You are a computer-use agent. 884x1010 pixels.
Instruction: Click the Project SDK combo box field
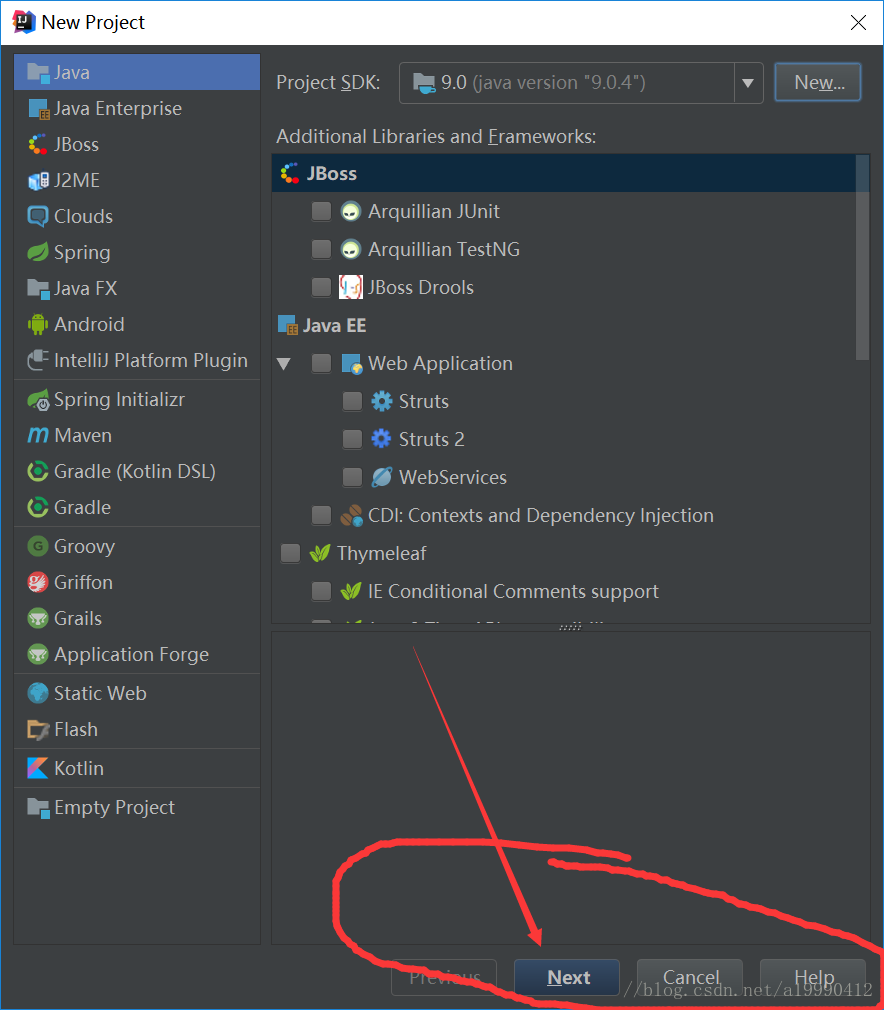(581, 83)
